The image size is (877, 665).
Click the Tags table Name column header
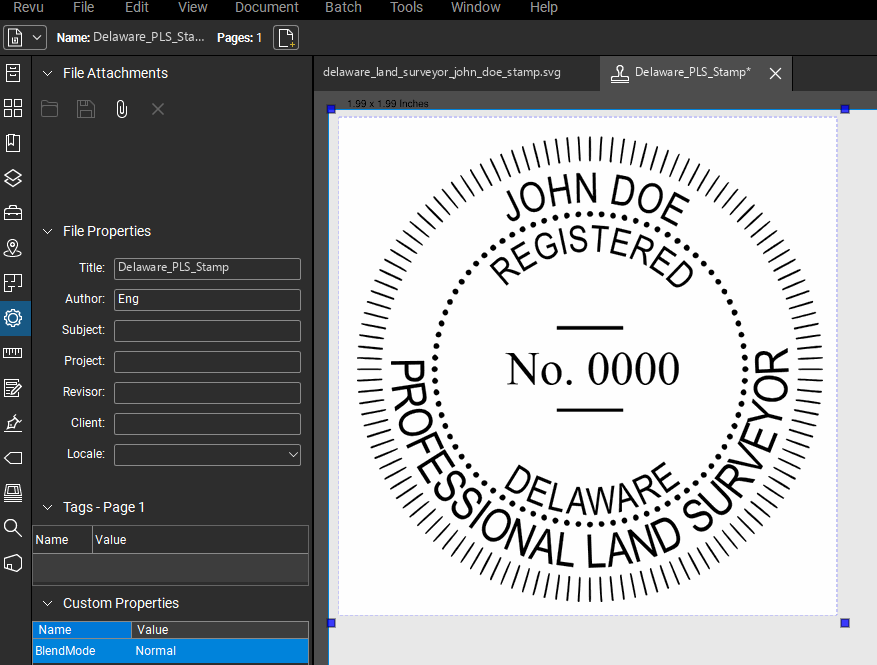[x=62, y=540]
